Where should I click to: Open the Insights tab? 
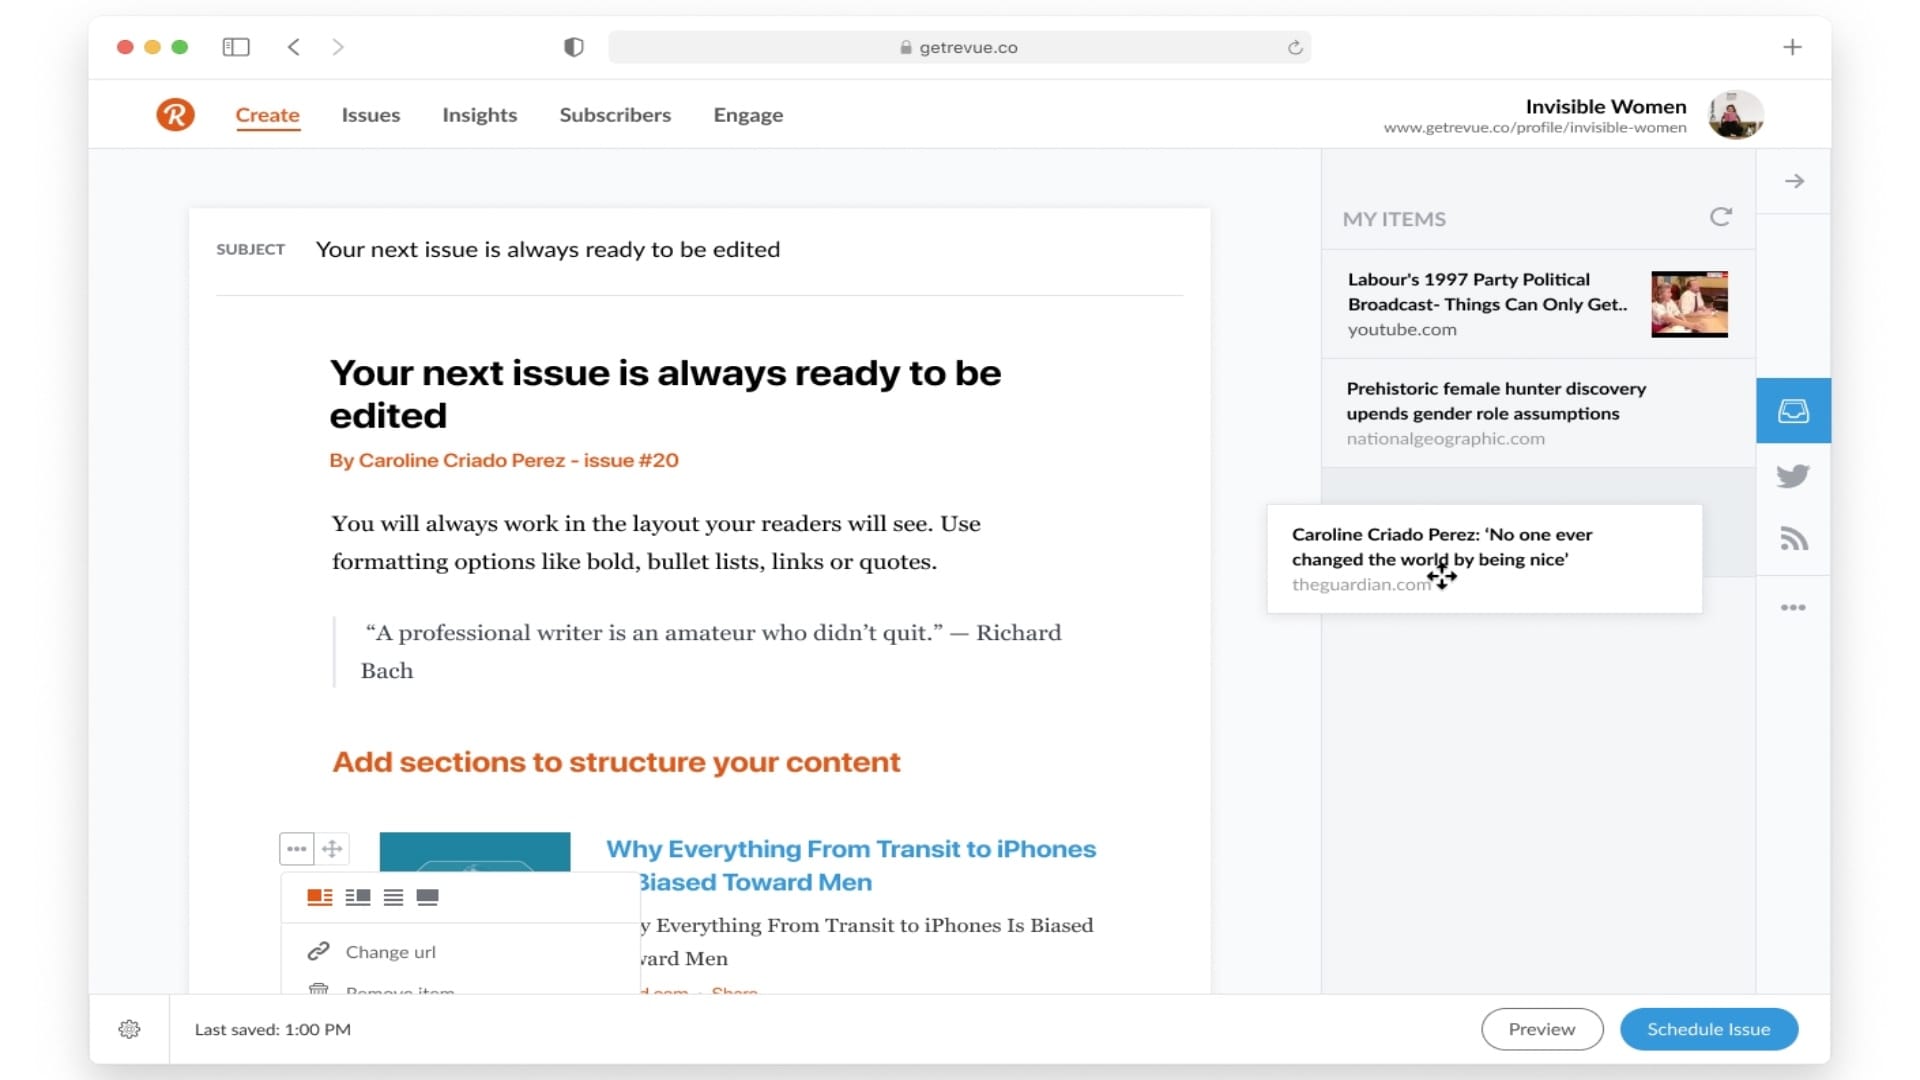pyautogui.click(x=480, y=115)
